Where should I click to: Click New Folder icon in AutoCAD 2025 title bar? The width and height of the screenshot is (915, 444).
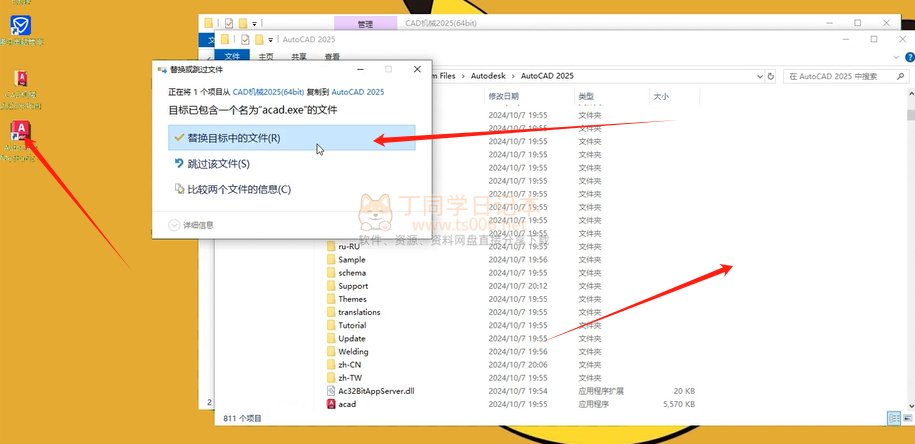pos(259,40)
